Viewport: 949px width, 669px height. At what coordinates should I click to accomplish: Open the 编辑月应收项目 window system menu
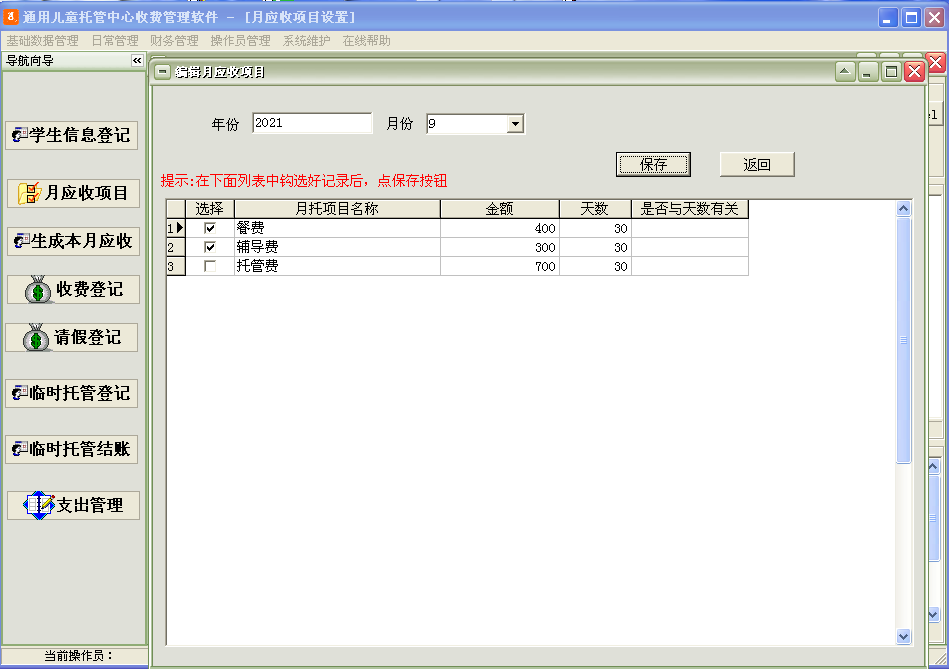pyautogui.click(x=163, y=72)
